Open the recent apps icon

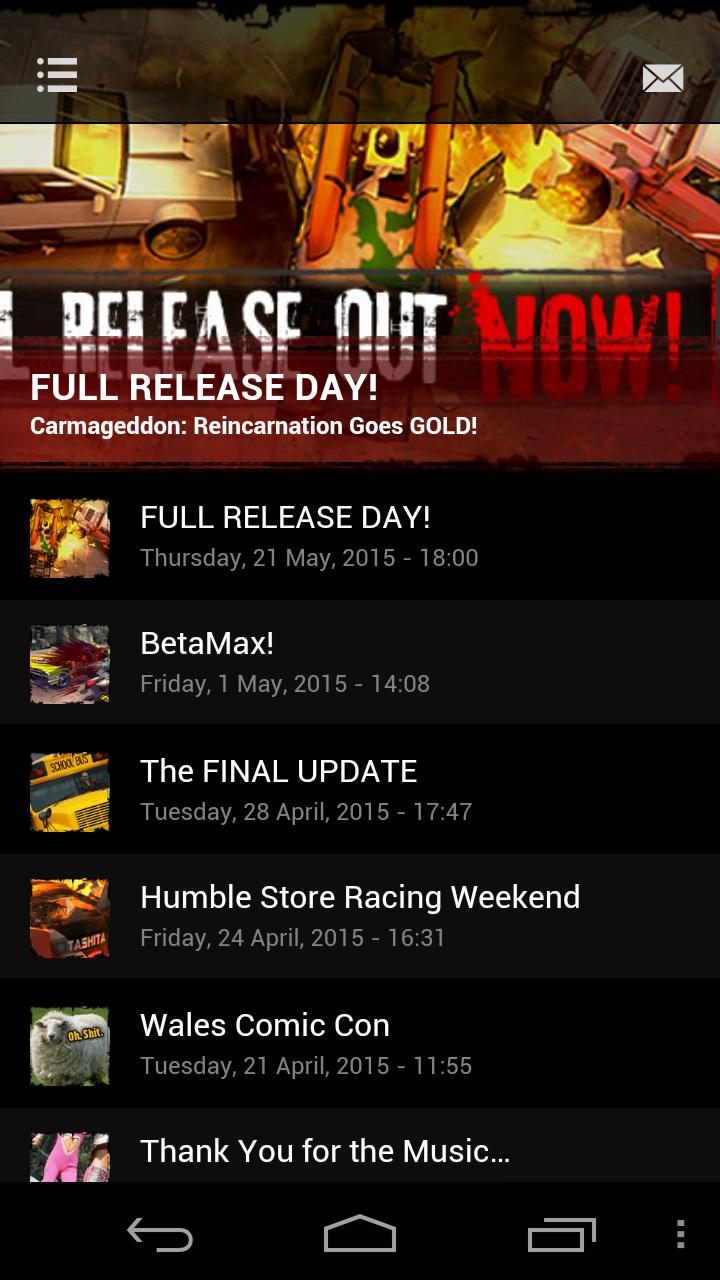point(561,1235)
